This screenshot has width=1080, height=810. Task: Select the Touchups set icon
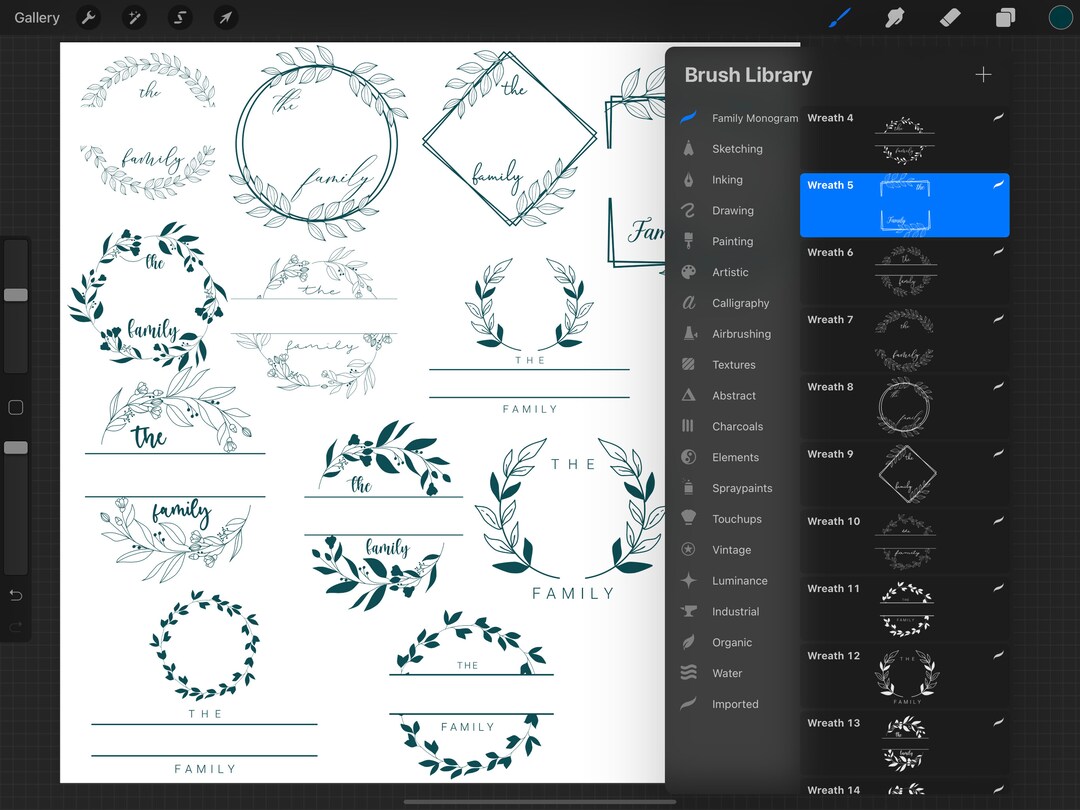pos(688,518)
